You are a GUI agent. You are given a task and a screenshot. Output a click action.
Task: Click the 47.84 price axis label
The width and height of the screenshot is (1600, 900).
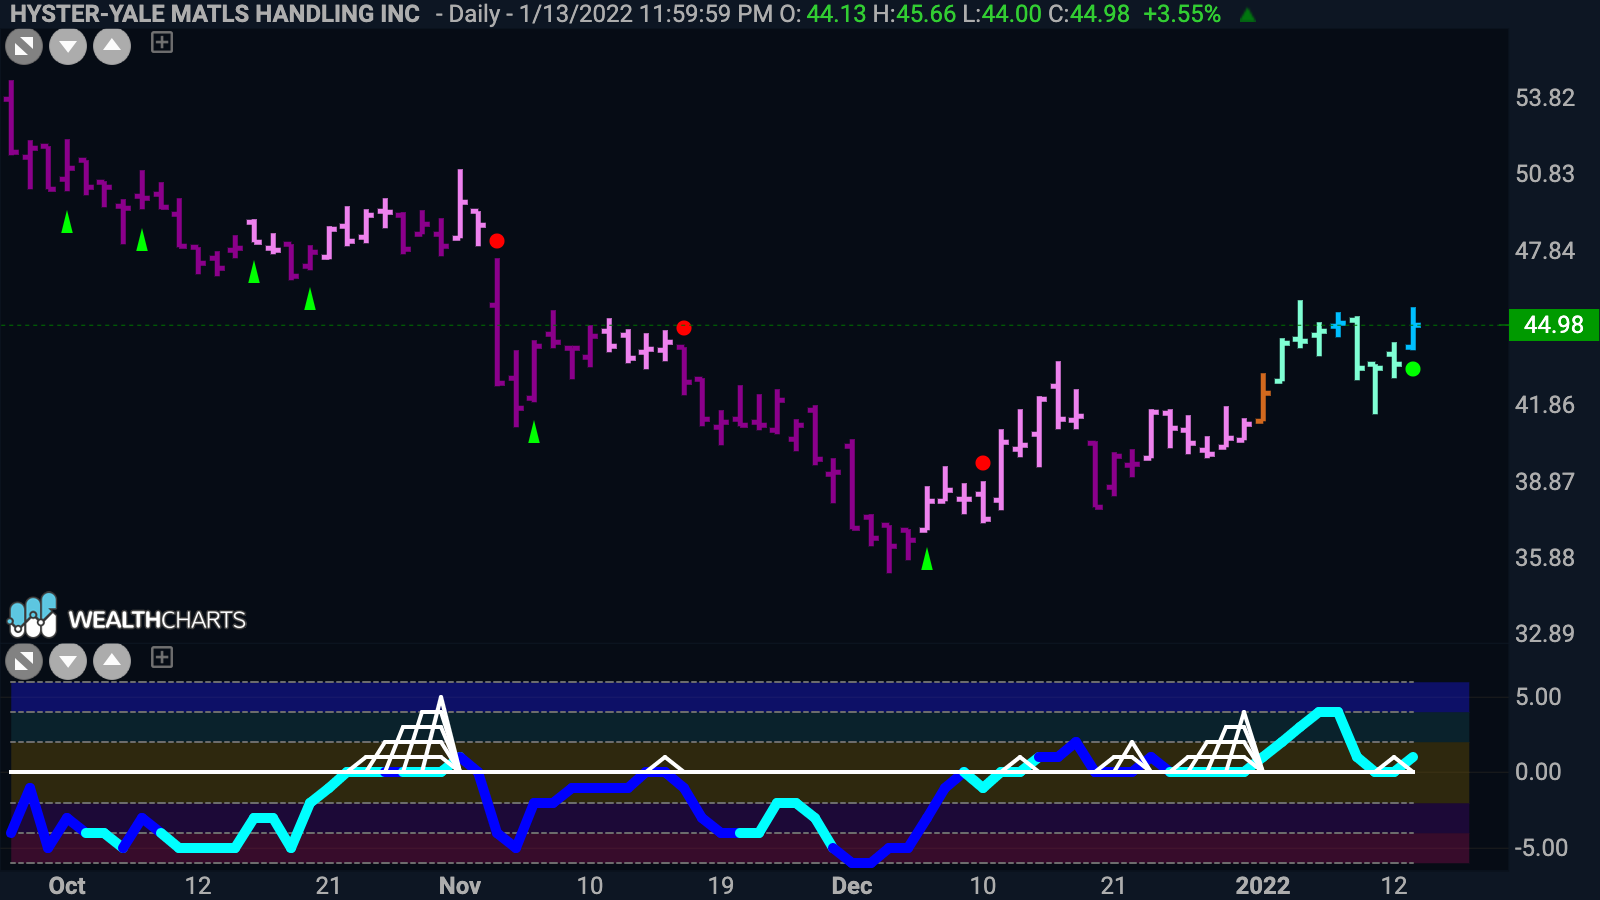(1545, 251)
